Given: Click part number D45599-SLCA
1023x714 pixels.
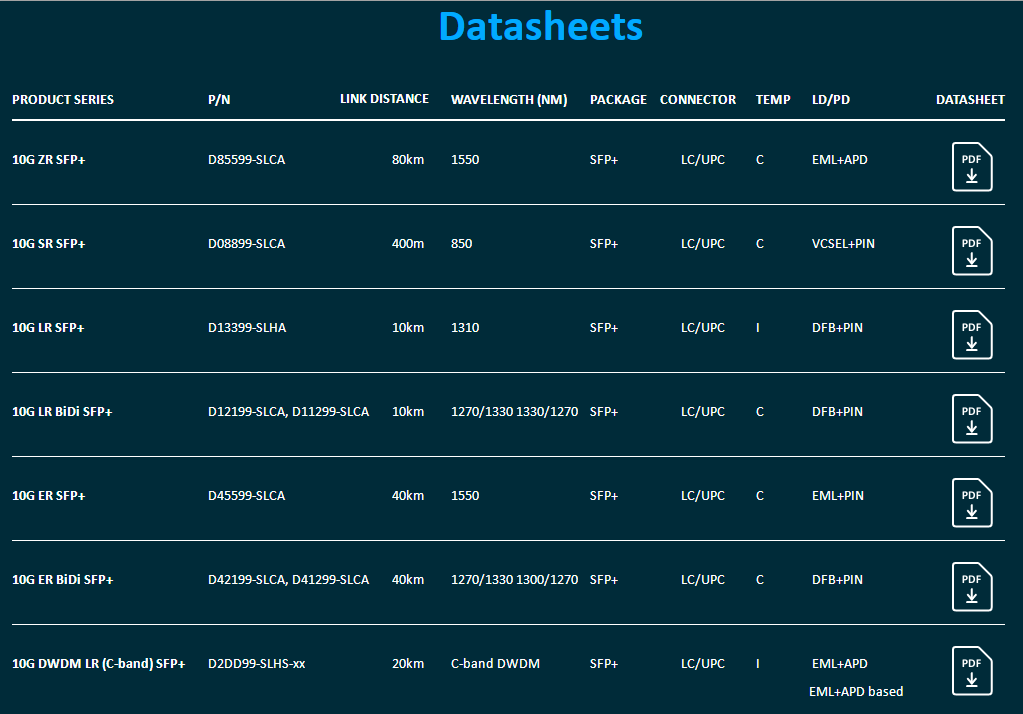Looking at the screenshot, I should click(247, 496).
